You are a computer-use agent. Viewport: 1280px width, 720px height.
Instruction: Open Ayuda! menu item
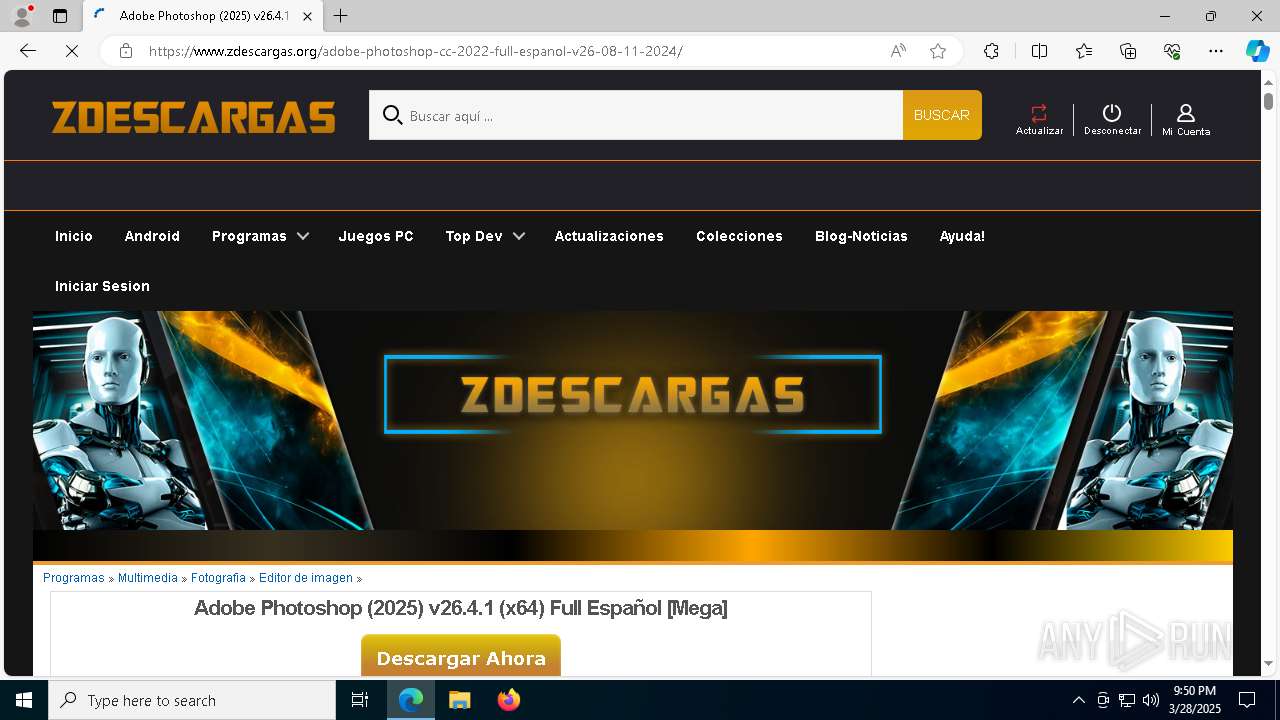(x=962, y=236)
